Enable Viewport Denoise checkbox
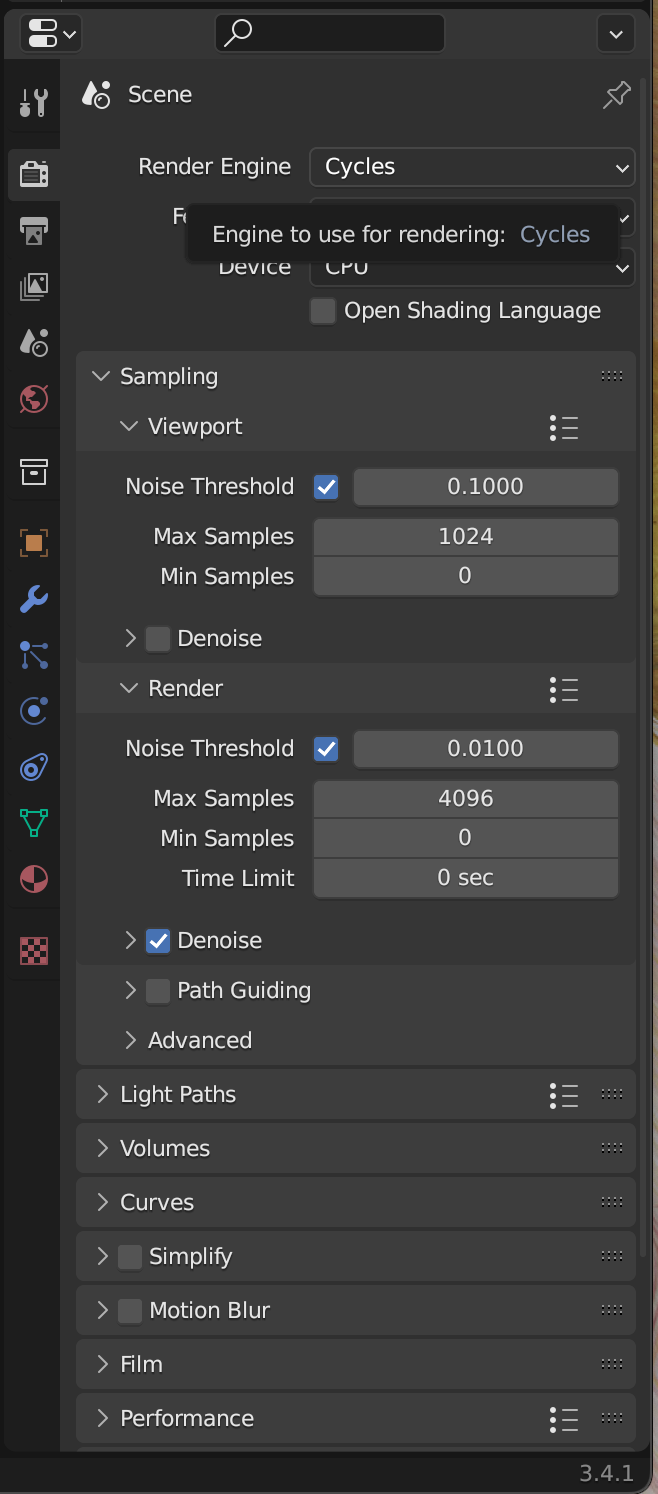This screenshot has height=1494, width=658. point(158,639)
